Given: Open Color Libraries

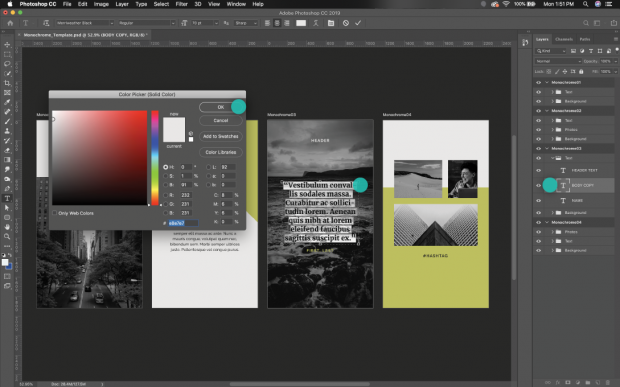Looking at the screenshot, I should click(x=221, y=152).
